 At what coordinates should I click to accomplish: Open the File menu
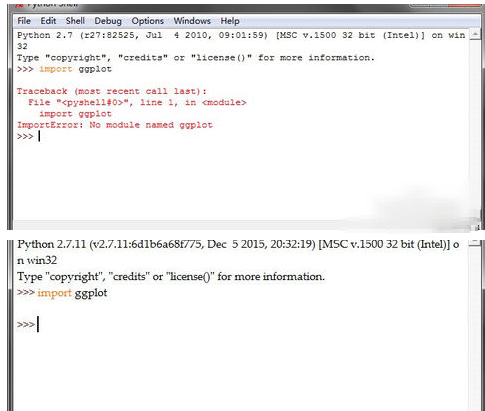[x=24, y=21]
